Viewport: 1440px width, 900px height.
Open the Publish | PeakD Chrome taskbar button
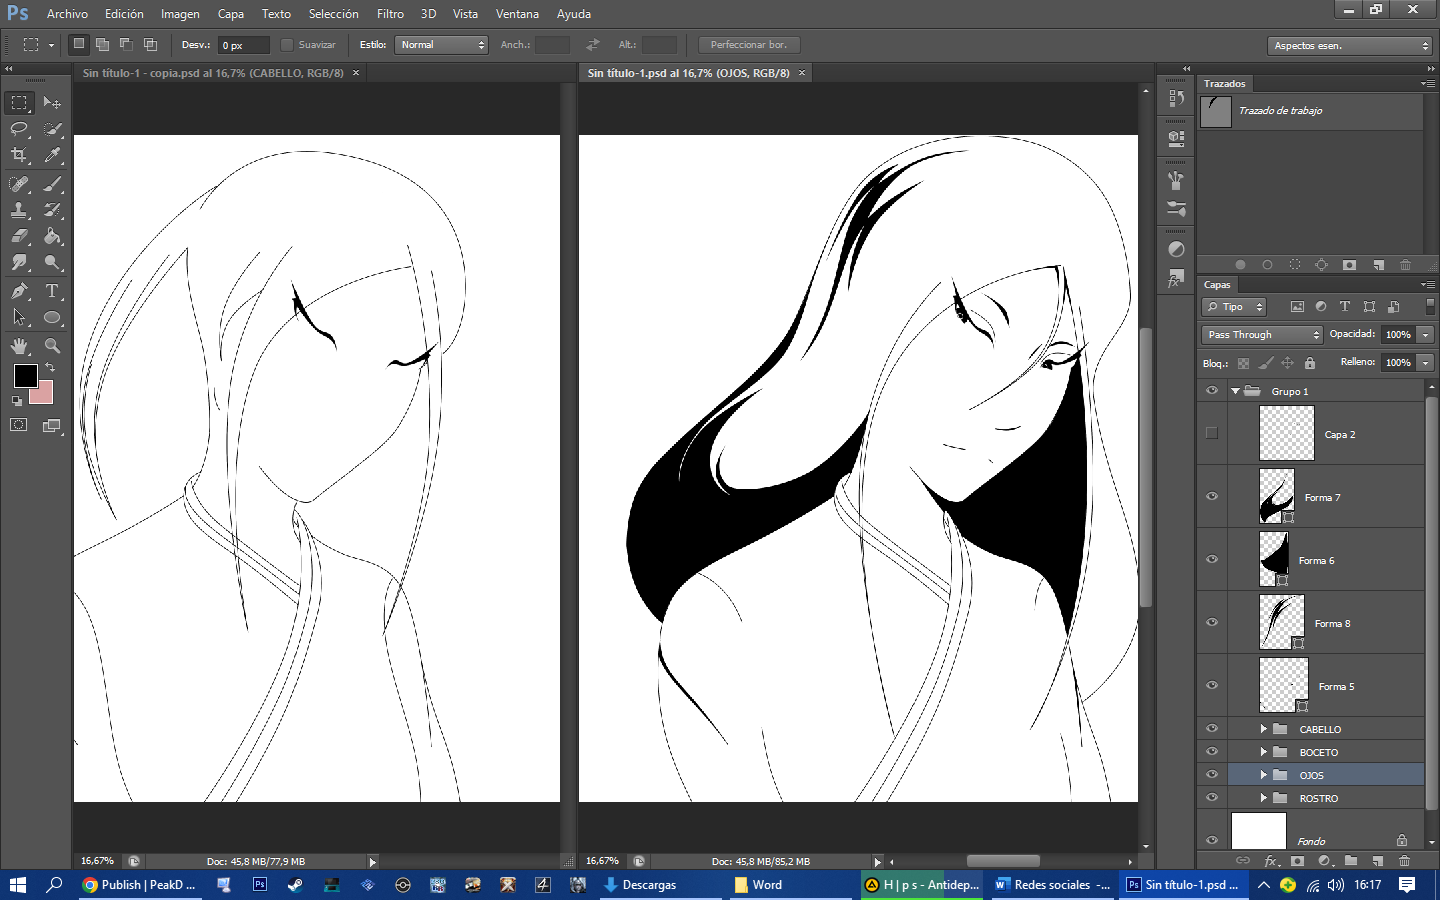click(x=139, y=885)
